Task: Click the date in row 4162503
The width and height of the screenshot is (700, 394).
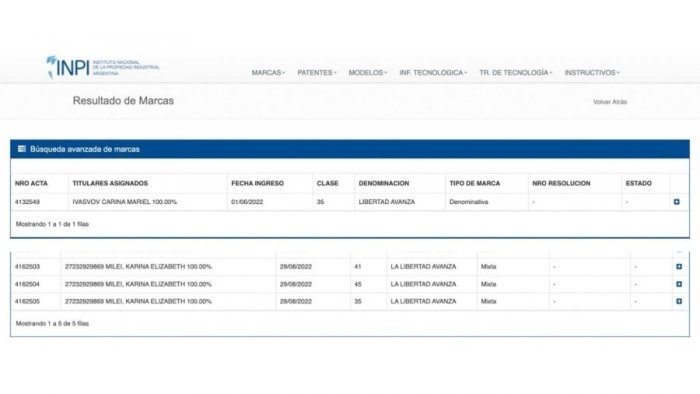Action: [296, 266]
